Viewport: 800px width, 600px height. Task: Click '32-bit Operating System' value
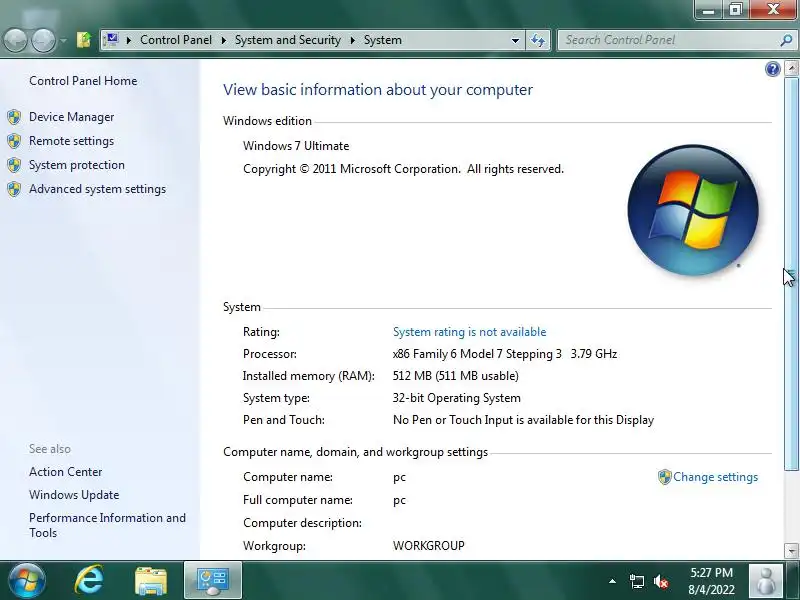point(457,398)
